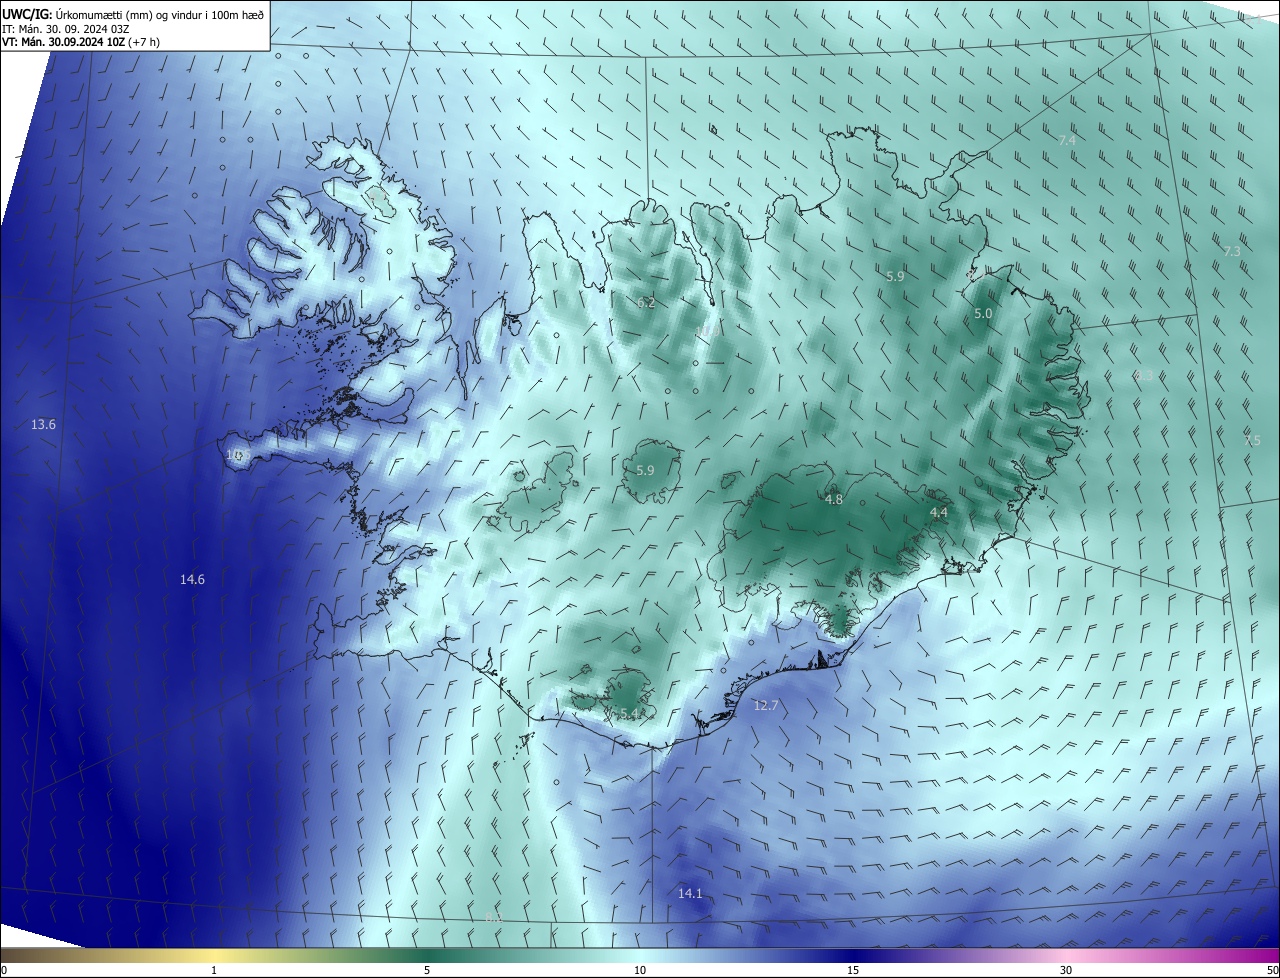This screenshot has height=978, width=1280.
Task: Select the "IT: Mán. 30. 09. 2024 03Z" line
Action: 66,28
